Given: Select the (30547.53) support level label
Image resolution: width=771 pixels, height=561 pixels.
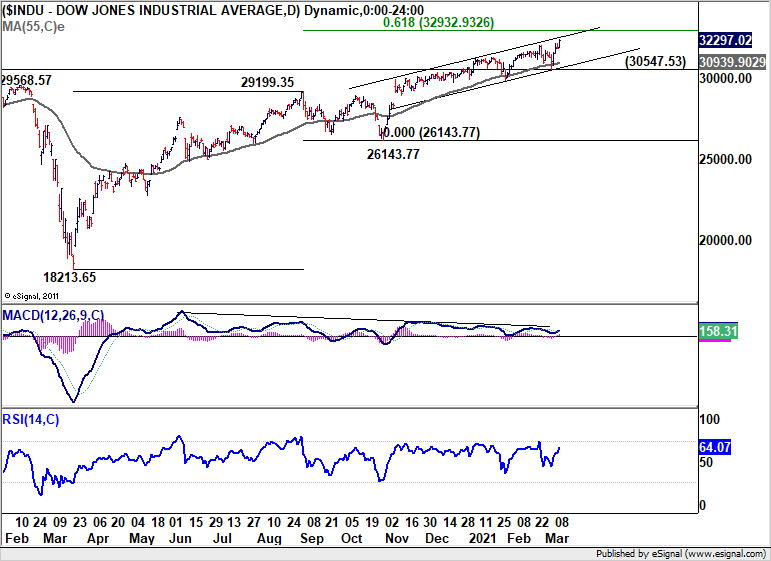Looking at the screenshot, I should pos(655,61).
